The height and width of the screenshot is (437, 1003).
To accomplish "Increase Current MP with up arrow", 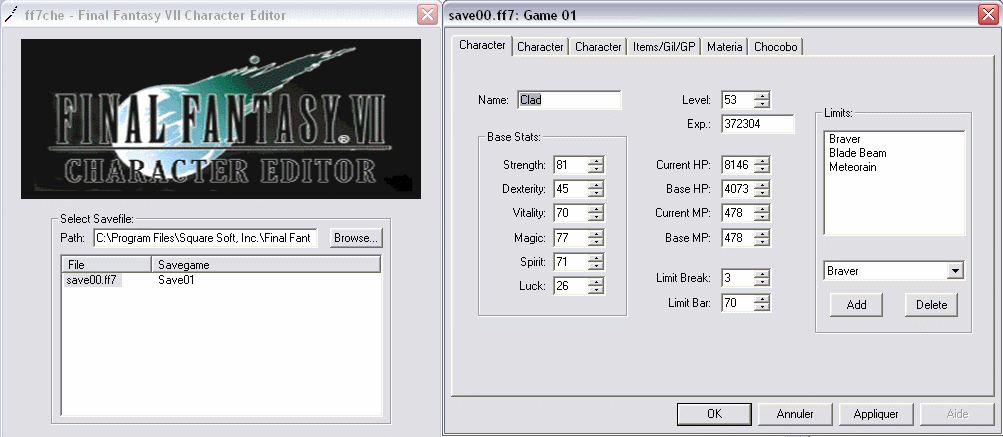I will [761, 209].
